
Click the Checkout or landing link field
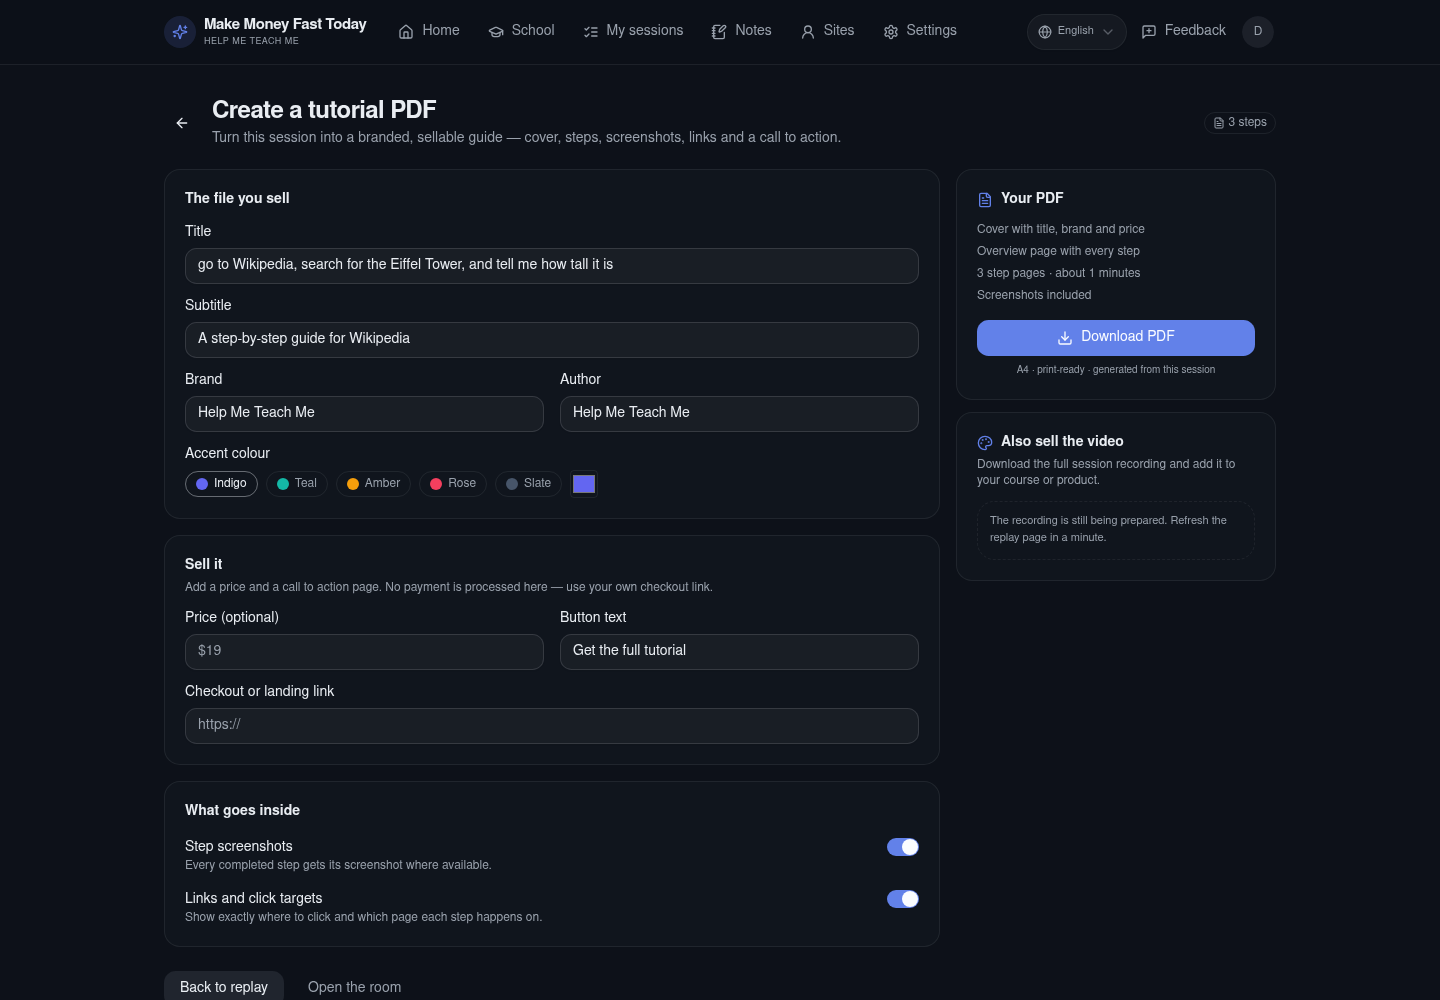[552, 726]
